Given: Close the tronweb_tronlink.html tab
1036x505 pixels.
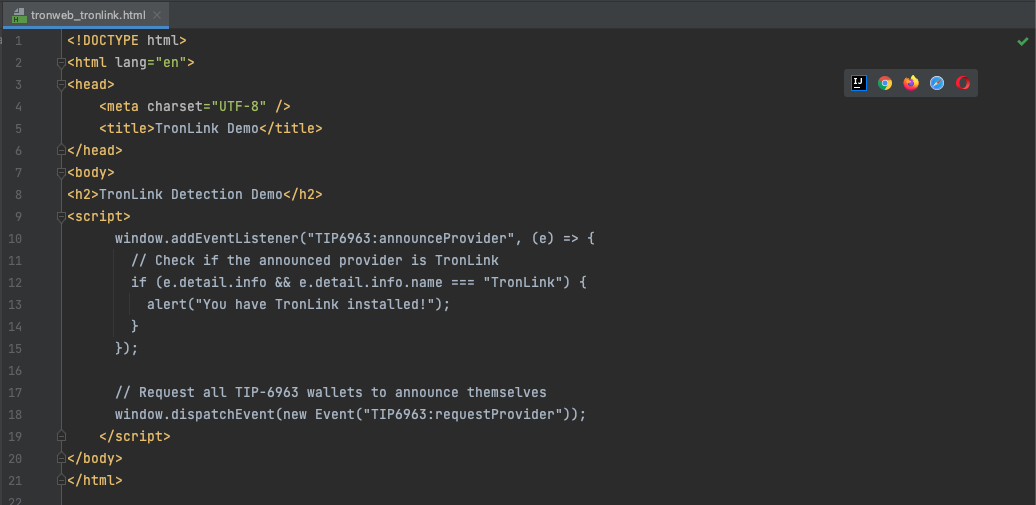Looking at the screenshot, I should (x=157, y=15).
